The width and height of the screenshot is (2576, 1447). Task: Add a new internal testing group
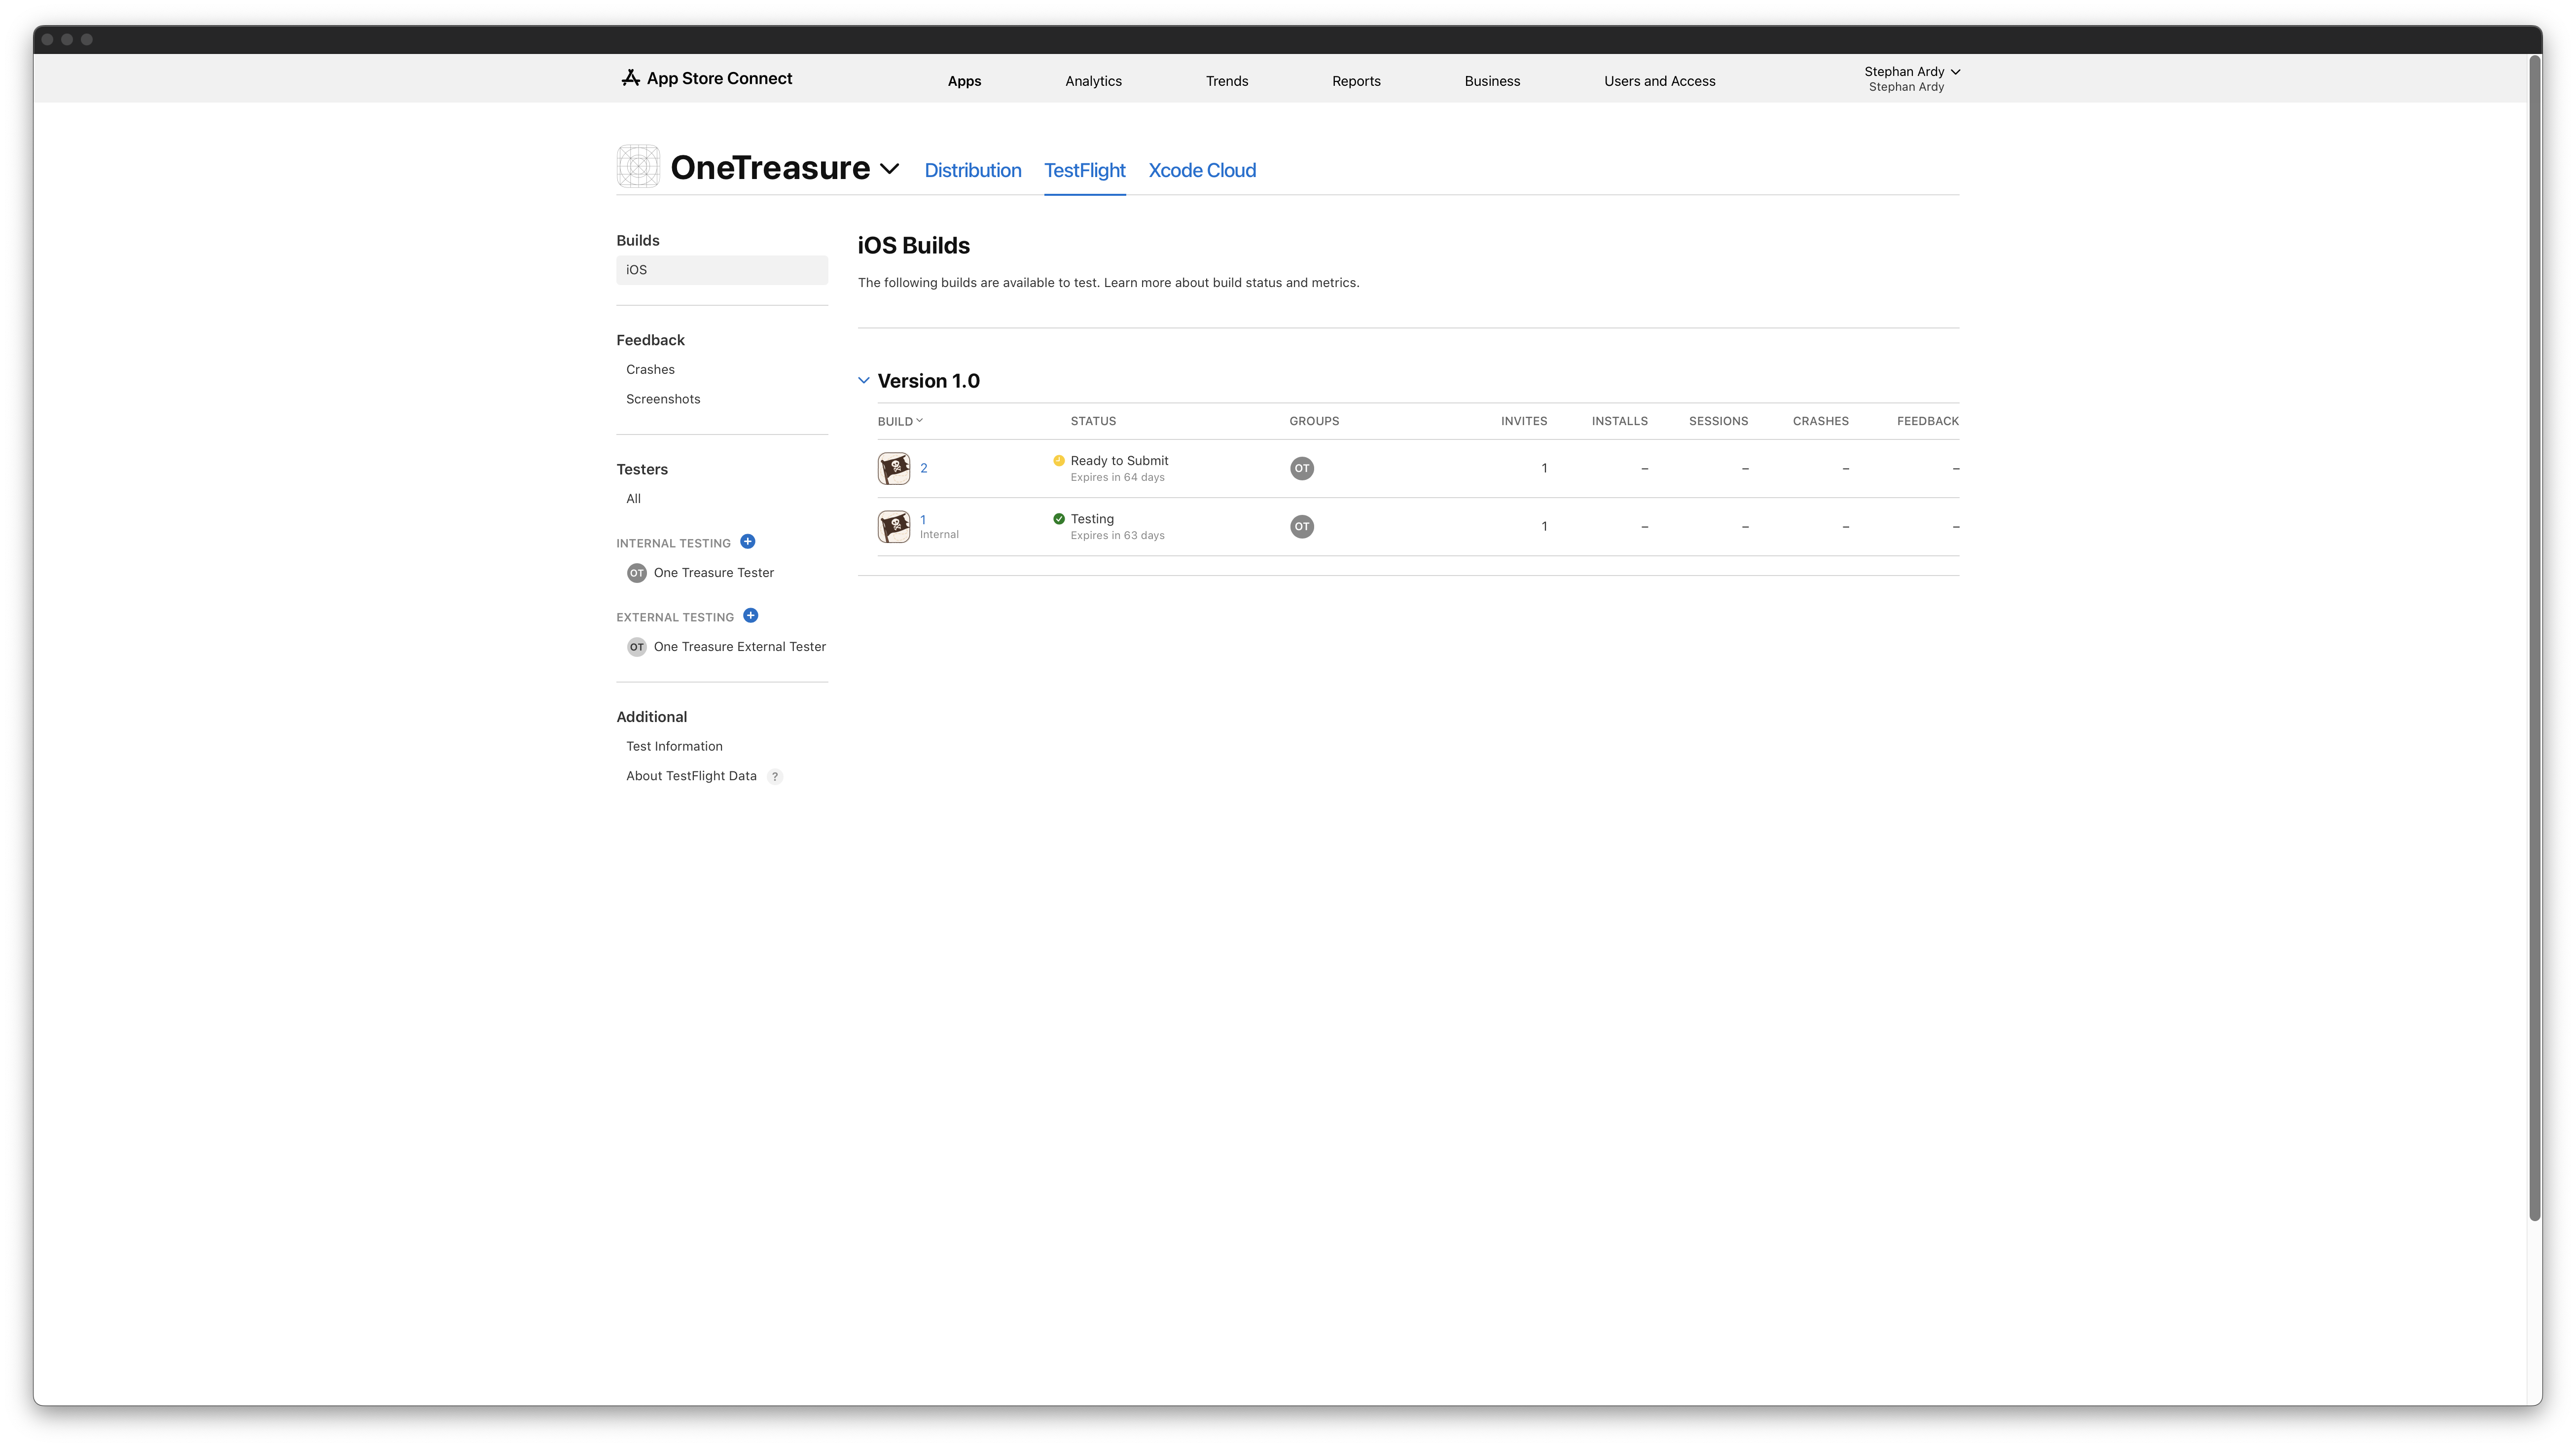point(747,542)
